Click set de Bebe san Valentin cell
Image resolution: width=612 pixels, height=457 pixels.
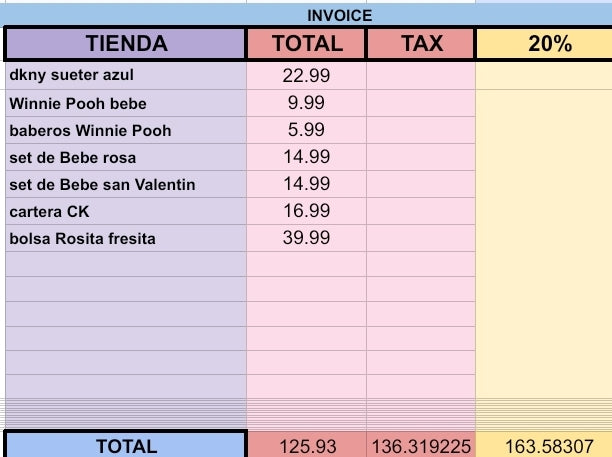click(126, 184)
